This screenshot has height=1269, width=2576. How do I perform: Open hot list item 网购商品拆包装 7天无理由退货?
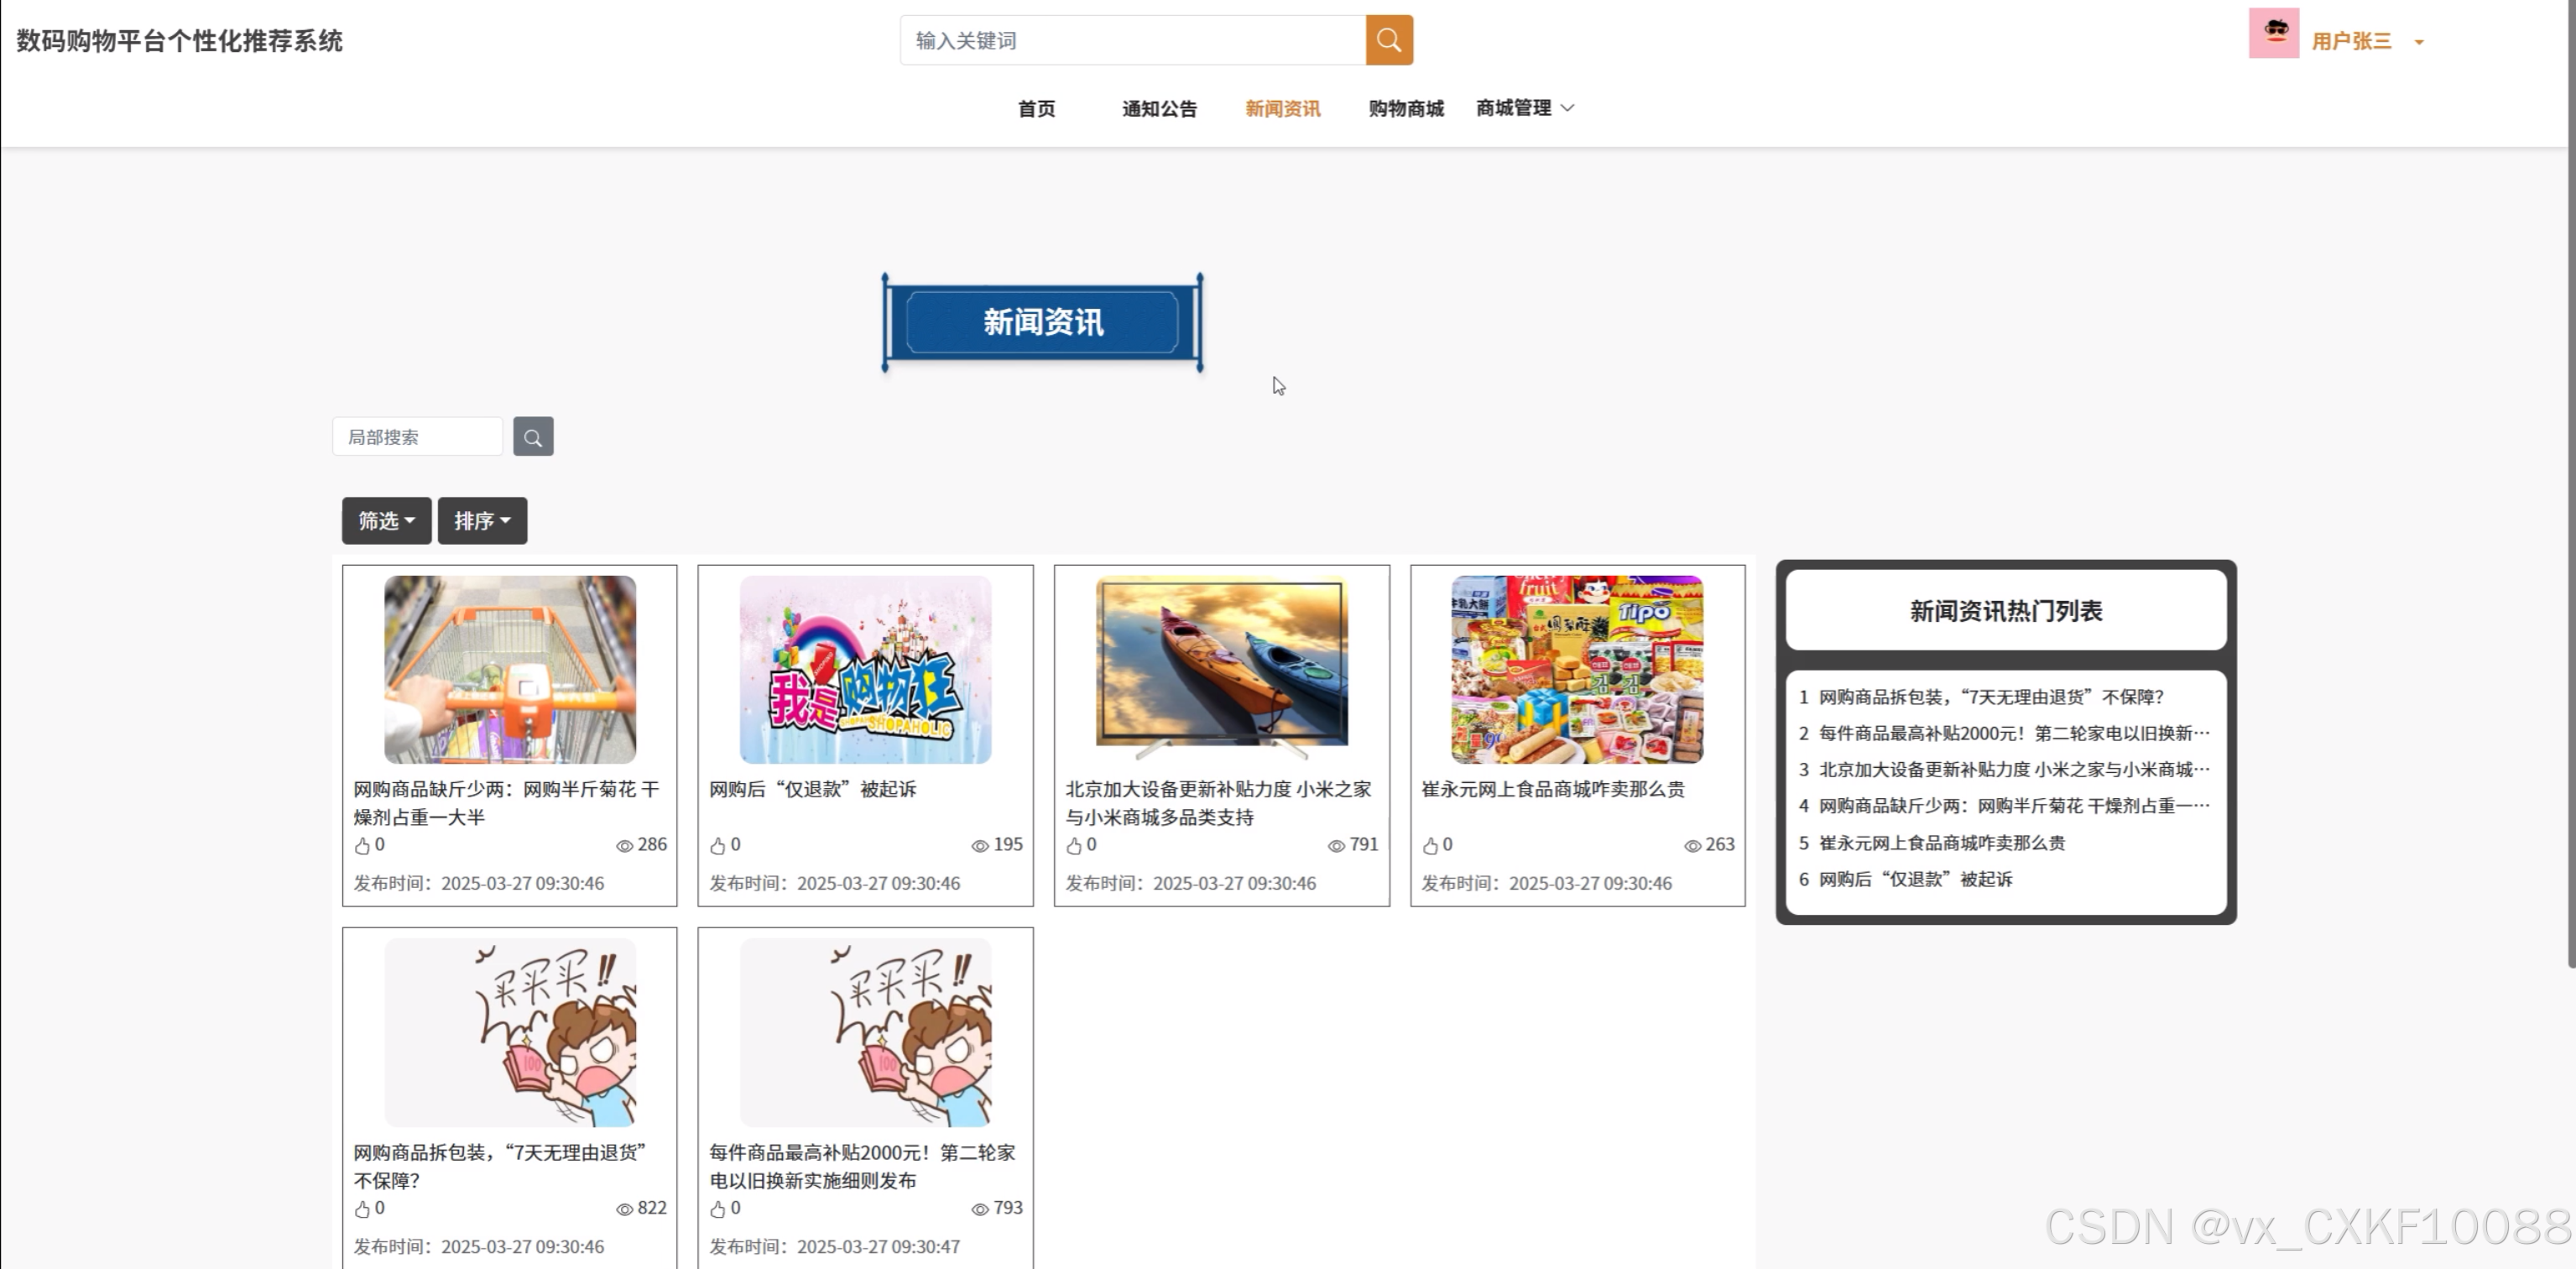coord(1990,697)
